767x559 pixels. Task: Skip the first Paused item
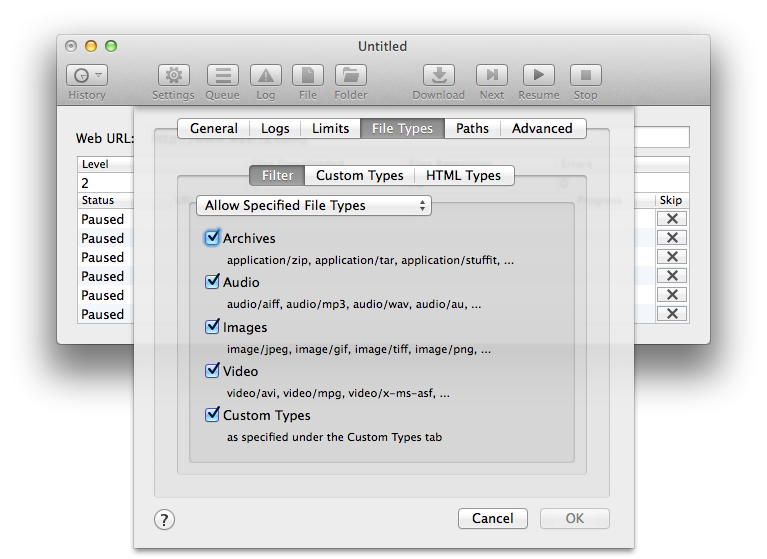coord(672,219)
